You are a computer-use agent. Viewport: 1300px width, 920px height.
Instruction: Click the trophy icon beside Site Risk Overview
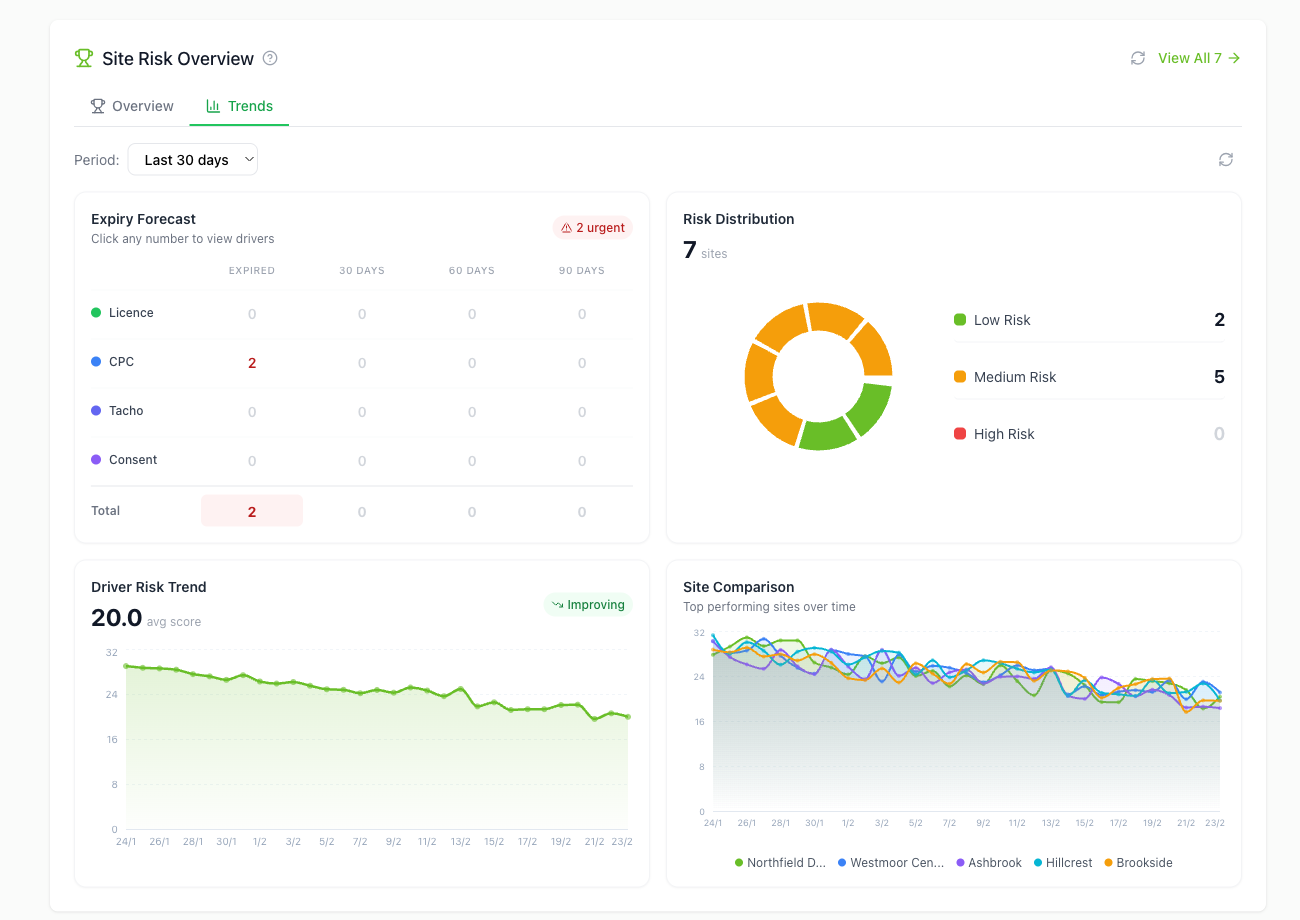[83, 58]
